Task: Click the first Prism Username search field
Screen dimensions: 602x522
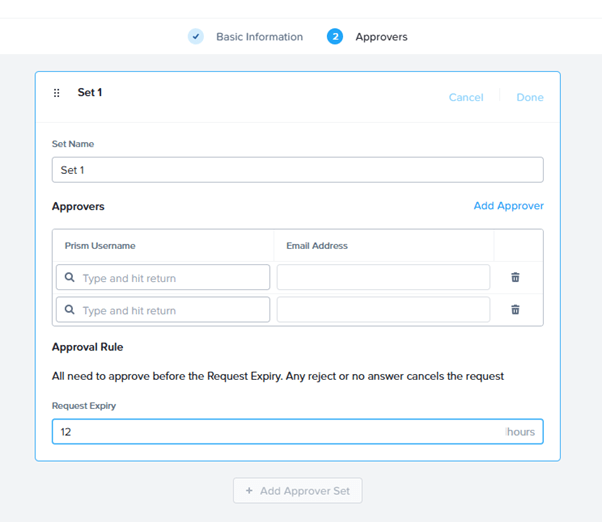Action: 170,278
